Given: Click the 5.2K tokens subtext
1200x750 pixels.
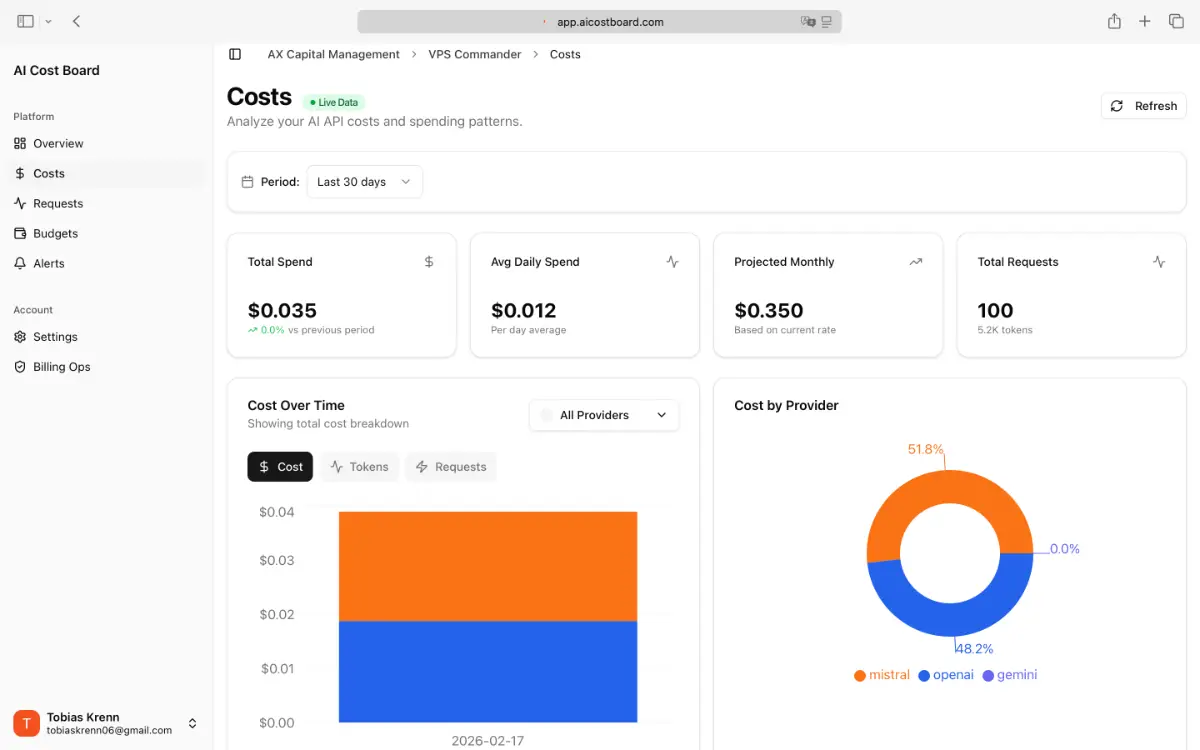Looking at the screenshot, I should click(1005, 330).
